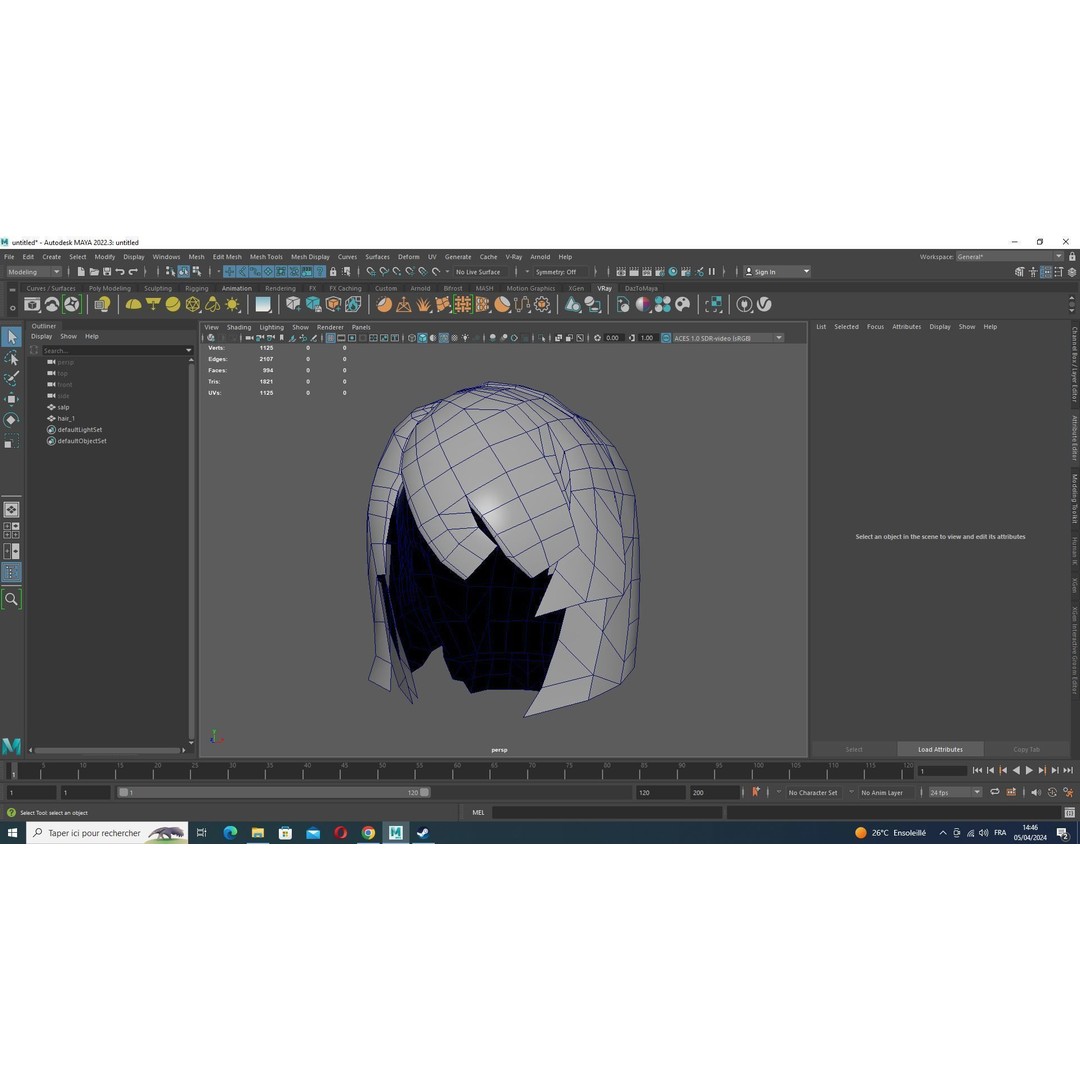Click the Open Scene folder icon
1080x1080 pixels.
click(x=94, y=271)
